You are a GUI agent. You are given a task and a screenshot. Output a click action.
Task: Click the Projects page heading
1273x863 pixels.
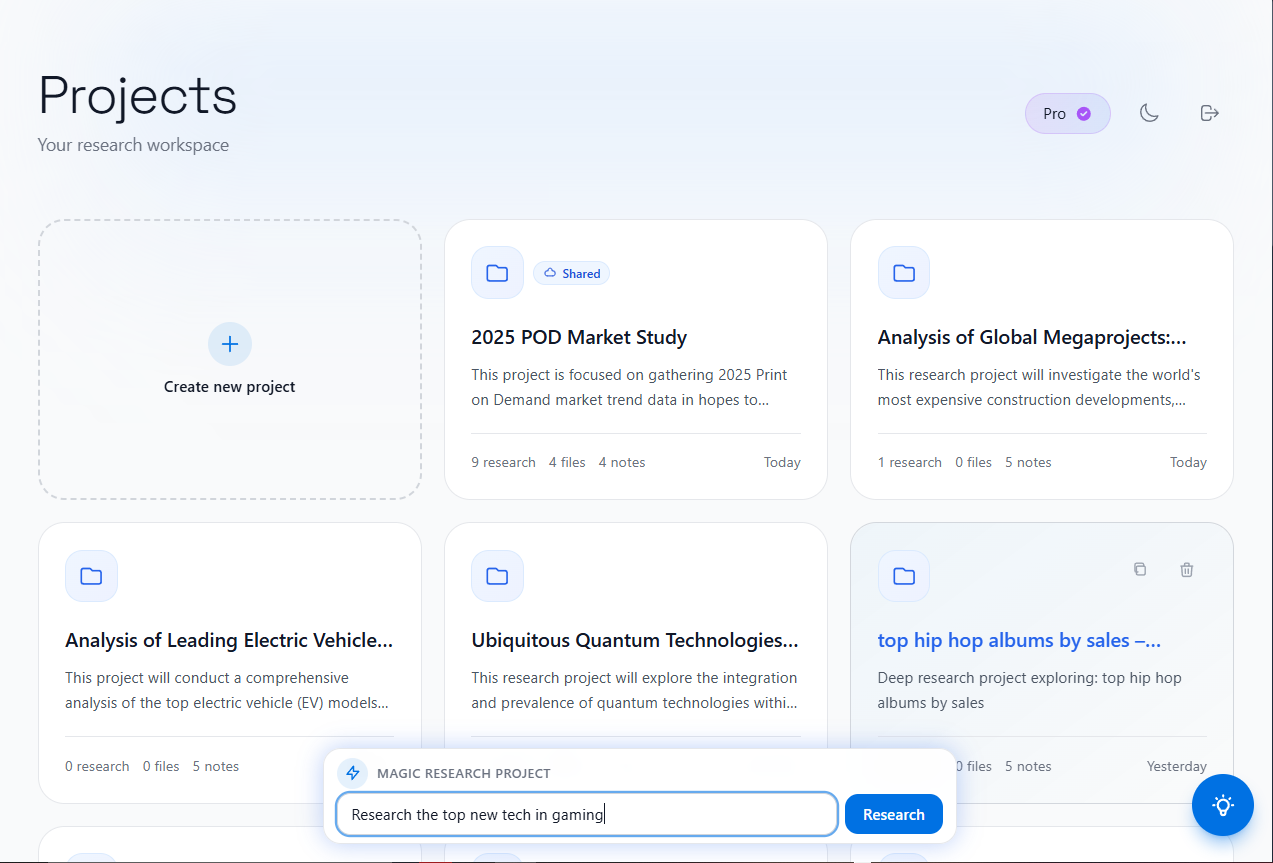pos(137,96)
